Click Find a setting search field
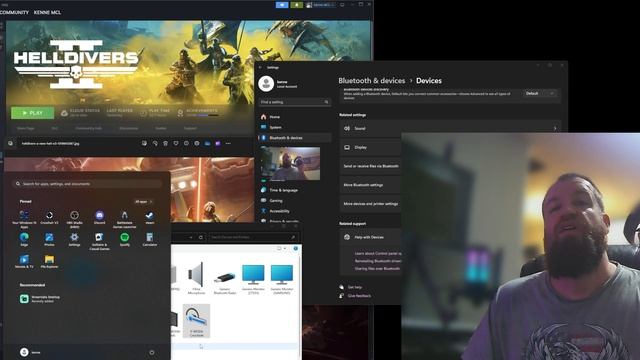The image size is (640, 360). click(294, 102)
